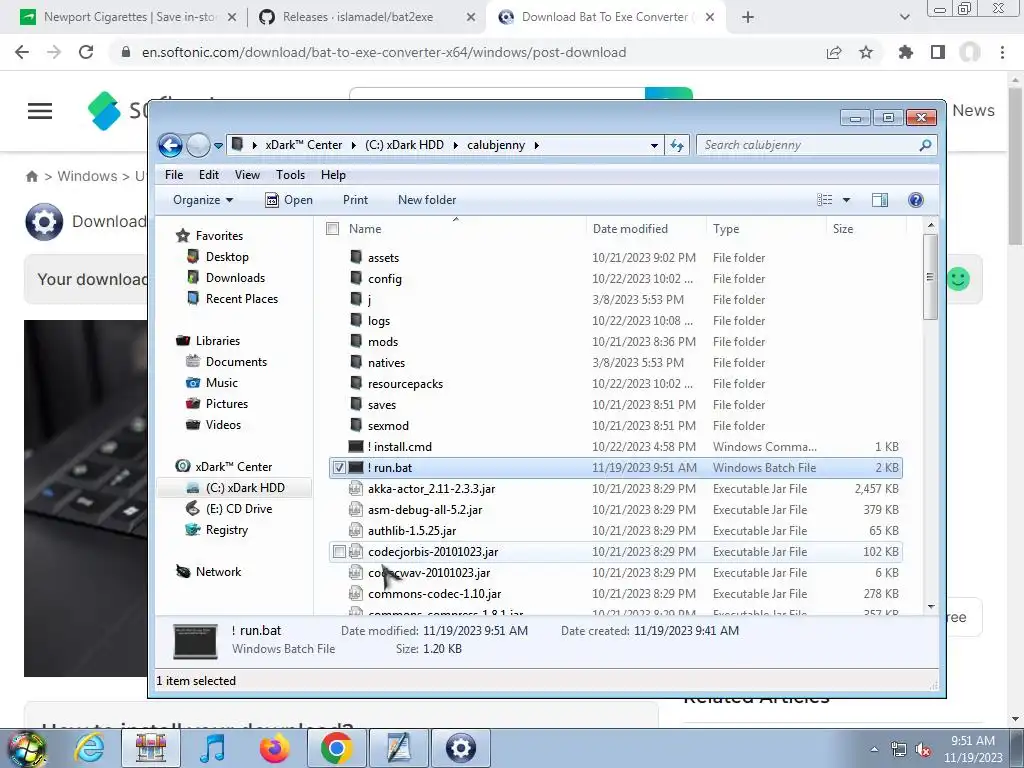This screenshot has height=768, width=1024.
Task: Check the codecjorbis-20101023.jar checkbox
Action: point(339,552)
